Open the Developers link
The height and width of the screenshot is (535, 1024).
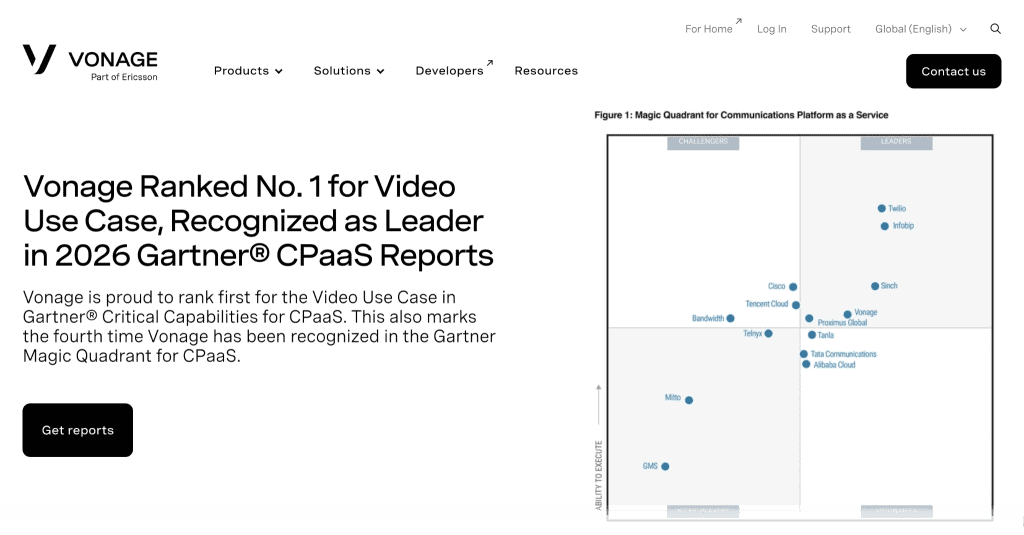[454, 70]
